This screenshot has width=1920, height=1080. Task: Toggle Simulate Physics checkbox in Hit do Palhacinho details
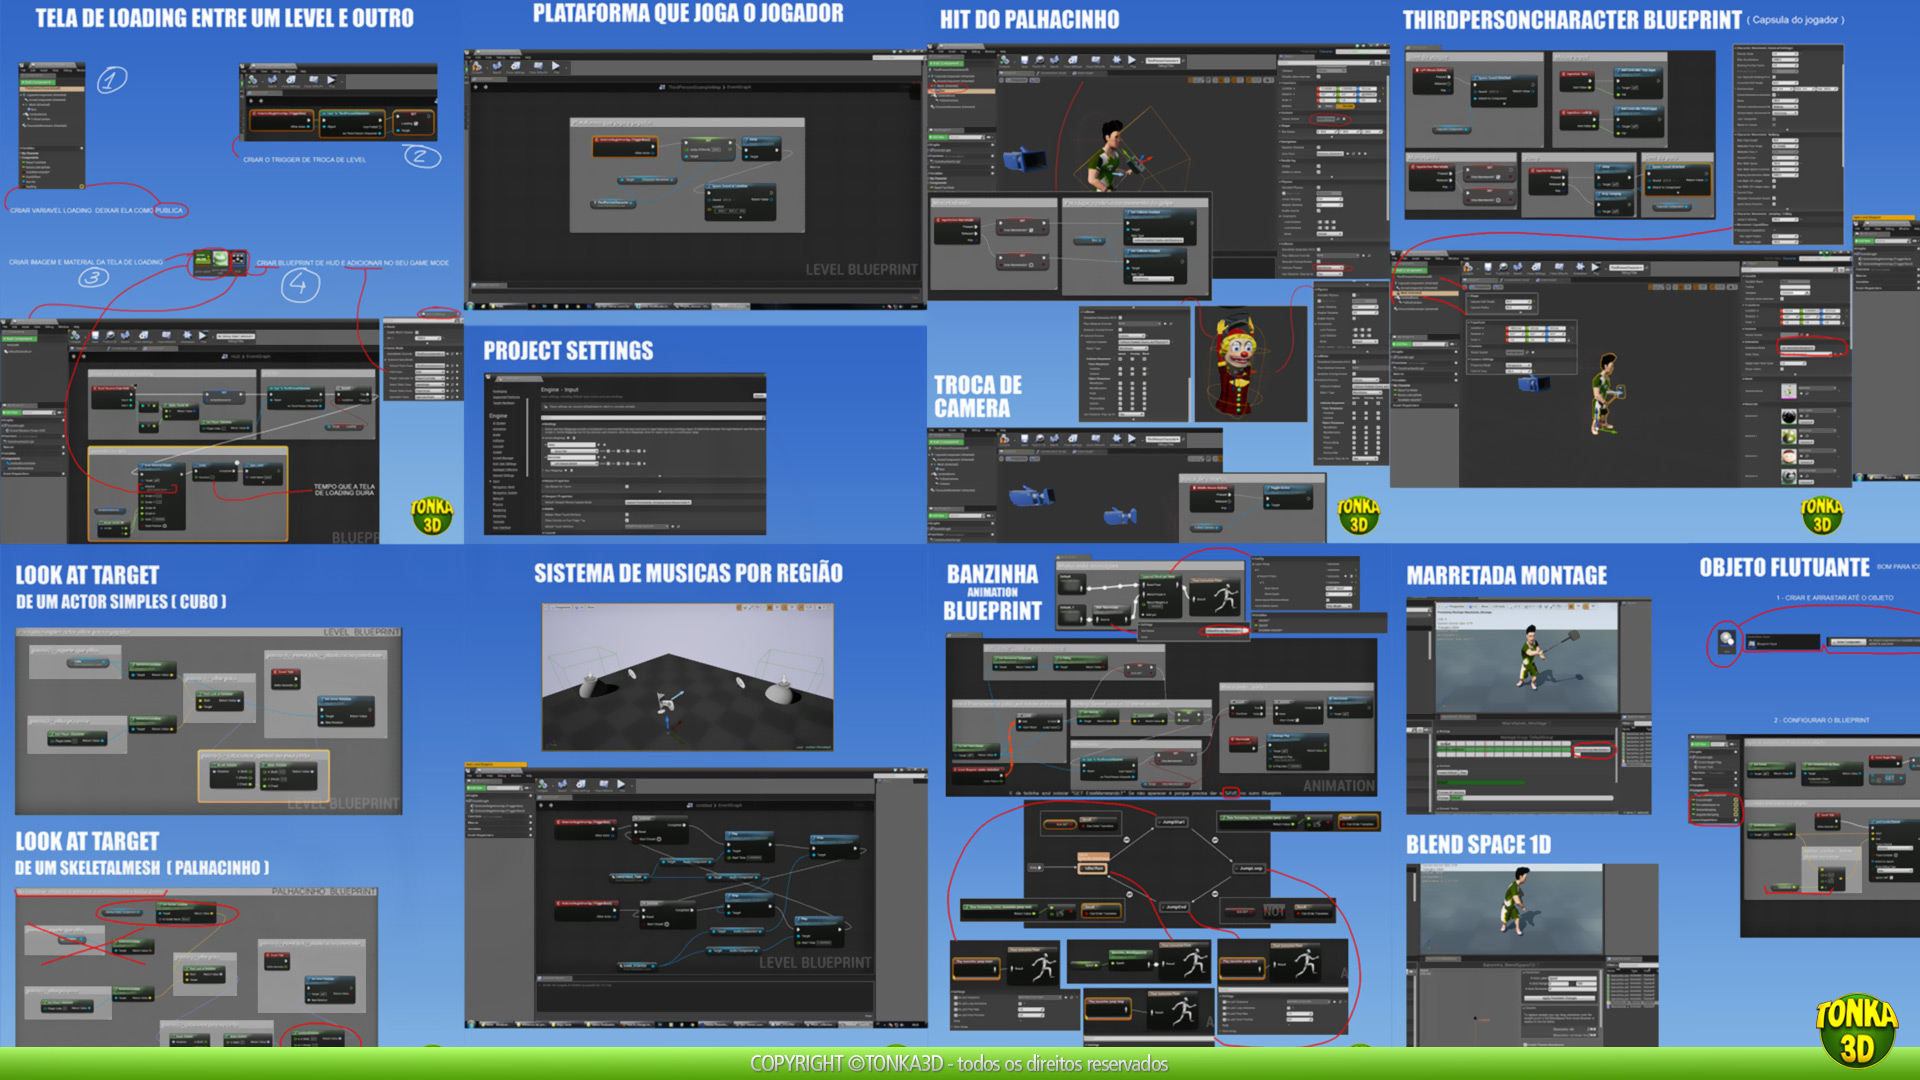[x=1318, y=187]
